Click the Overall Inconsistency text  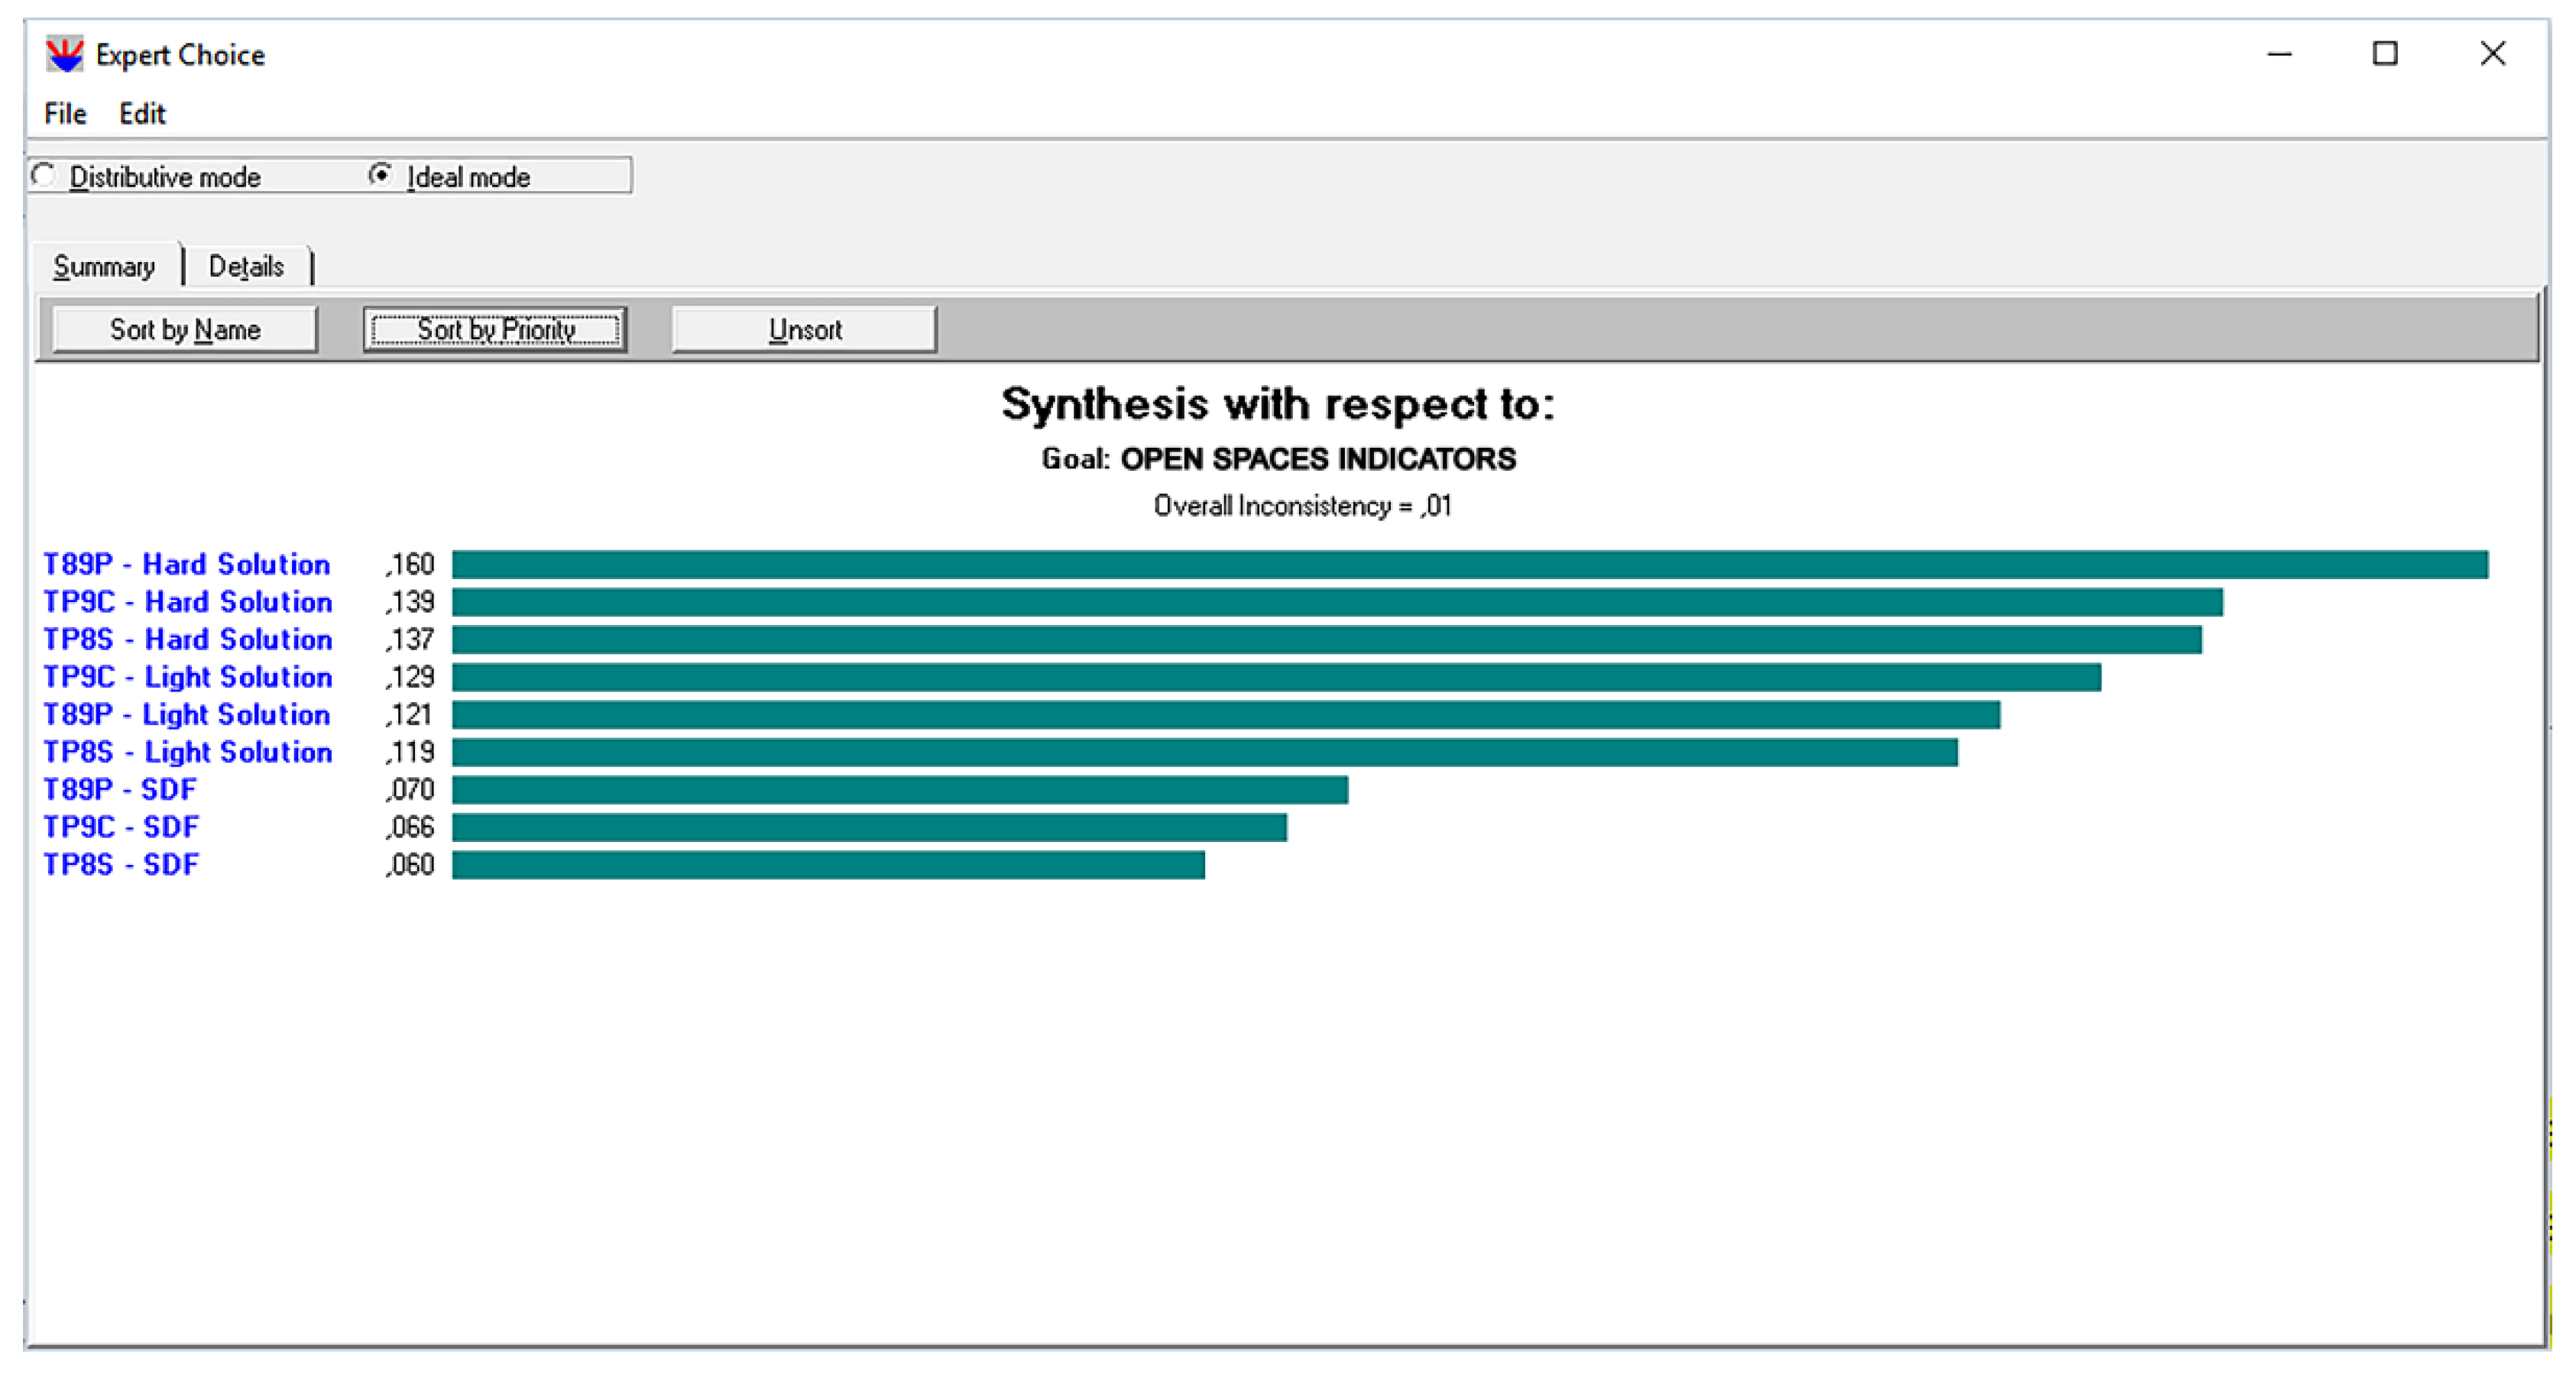[1302, 506]
